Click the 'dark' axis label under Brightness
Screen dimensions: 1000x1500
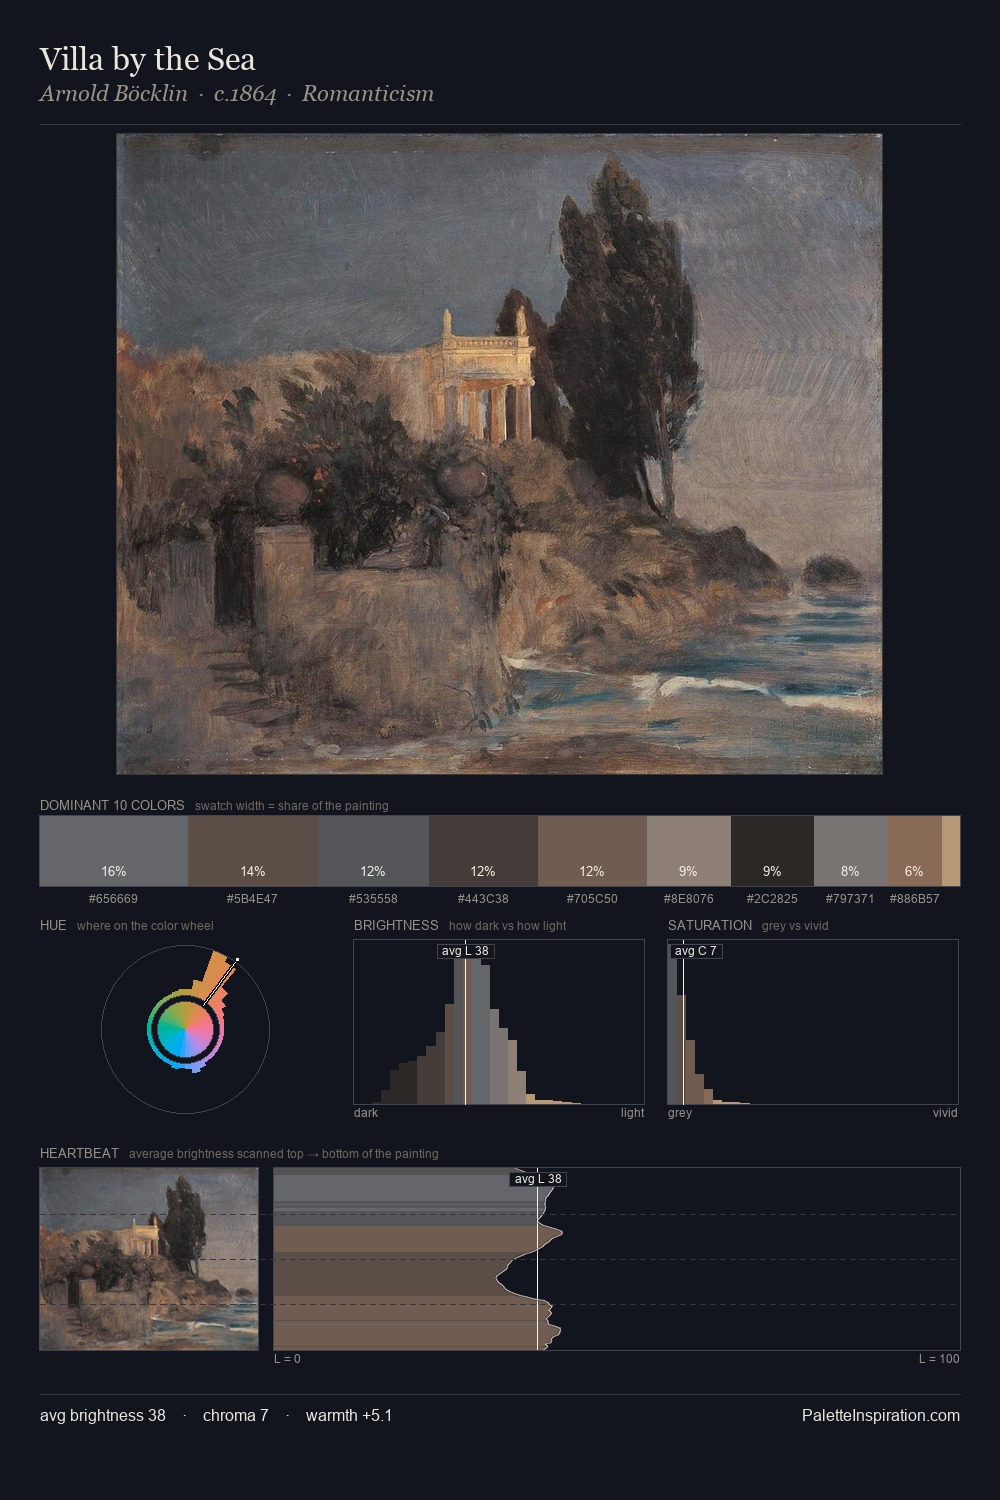366,1113
